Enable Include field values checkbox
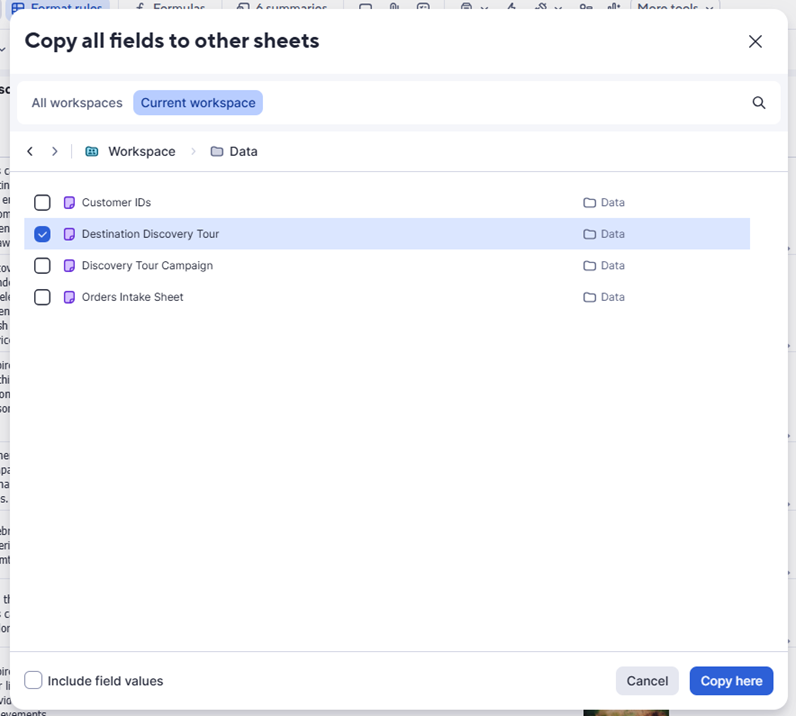 point(33,680)
